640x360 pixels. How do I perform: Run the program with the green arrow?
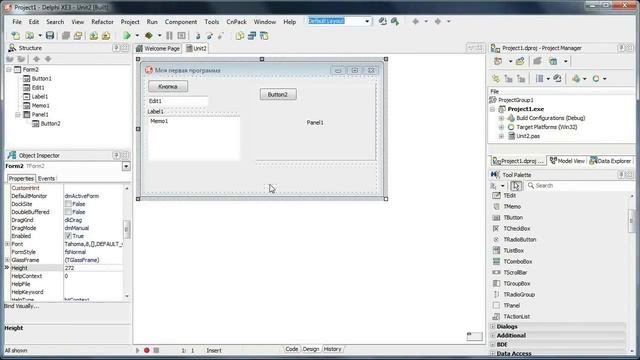click(x=127, y=36)
